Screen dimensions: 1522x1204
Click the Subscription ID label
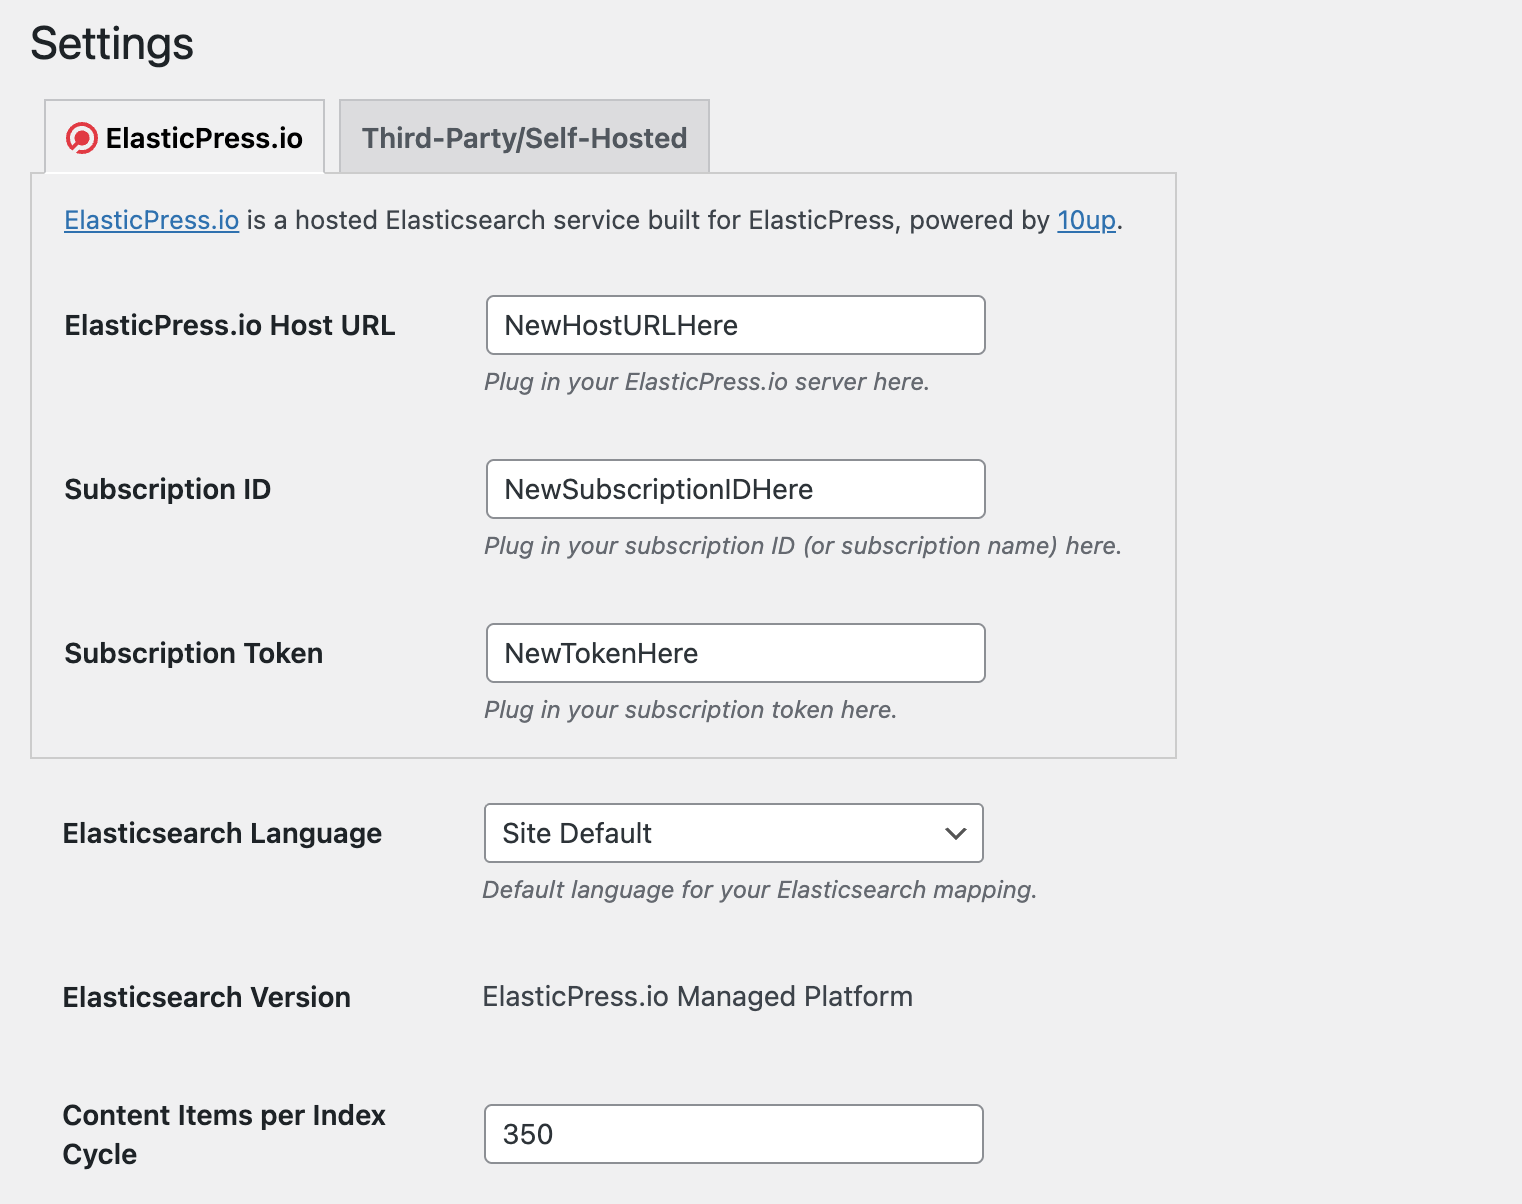pos(167,489)
